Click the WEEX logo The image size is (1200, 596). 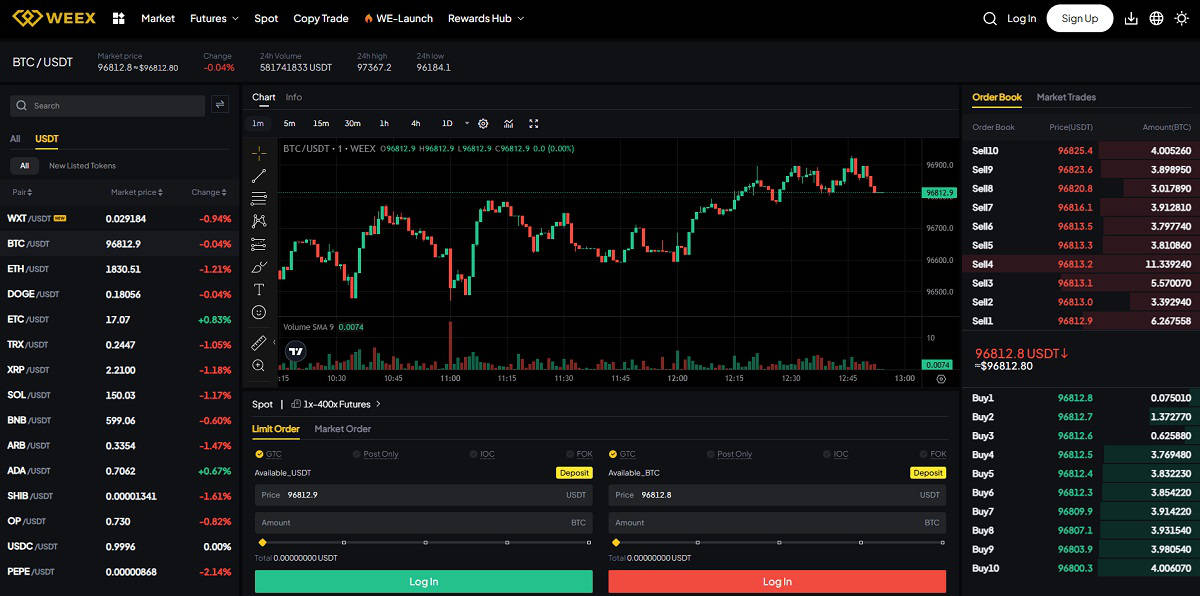pos(53,18)
